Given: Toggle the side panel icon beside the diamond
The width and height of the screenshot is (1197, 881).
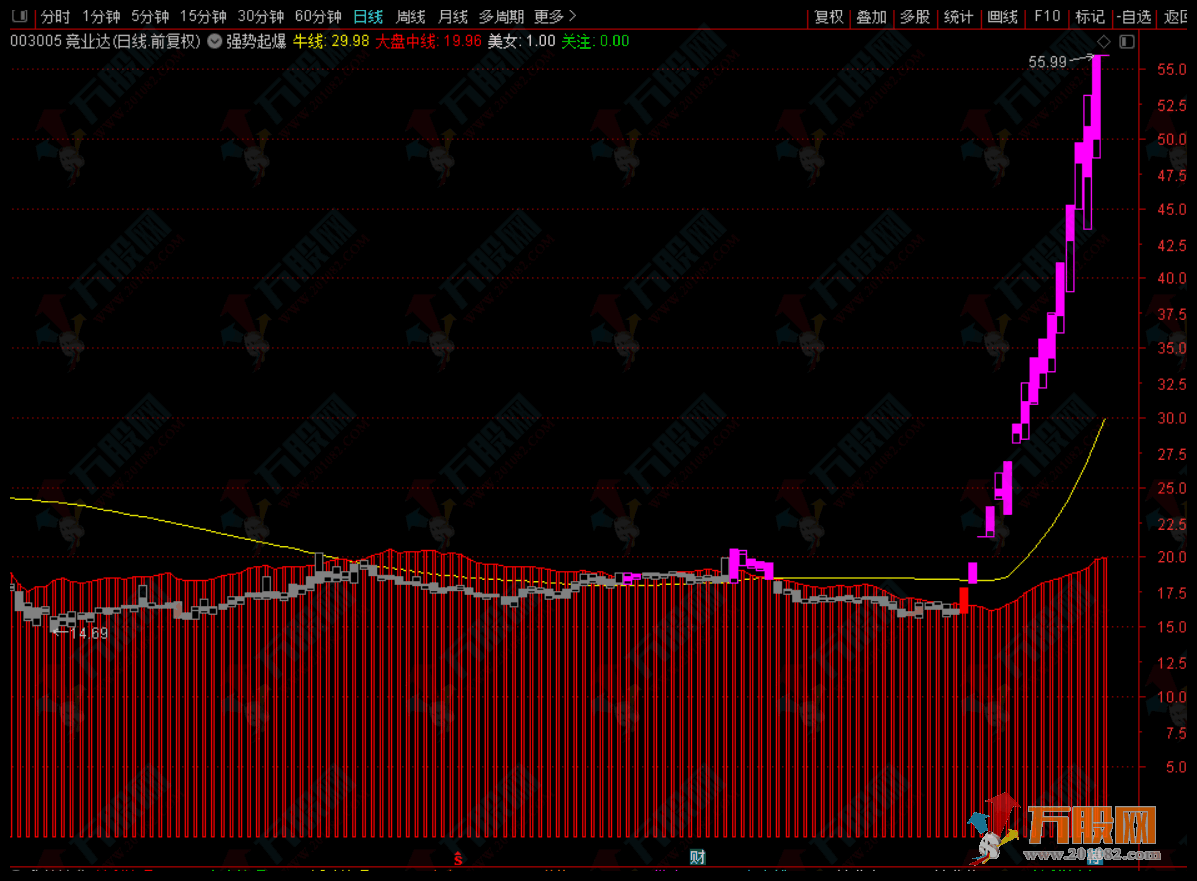Looking at the screenshot, I should click(x=1127, y=41).
